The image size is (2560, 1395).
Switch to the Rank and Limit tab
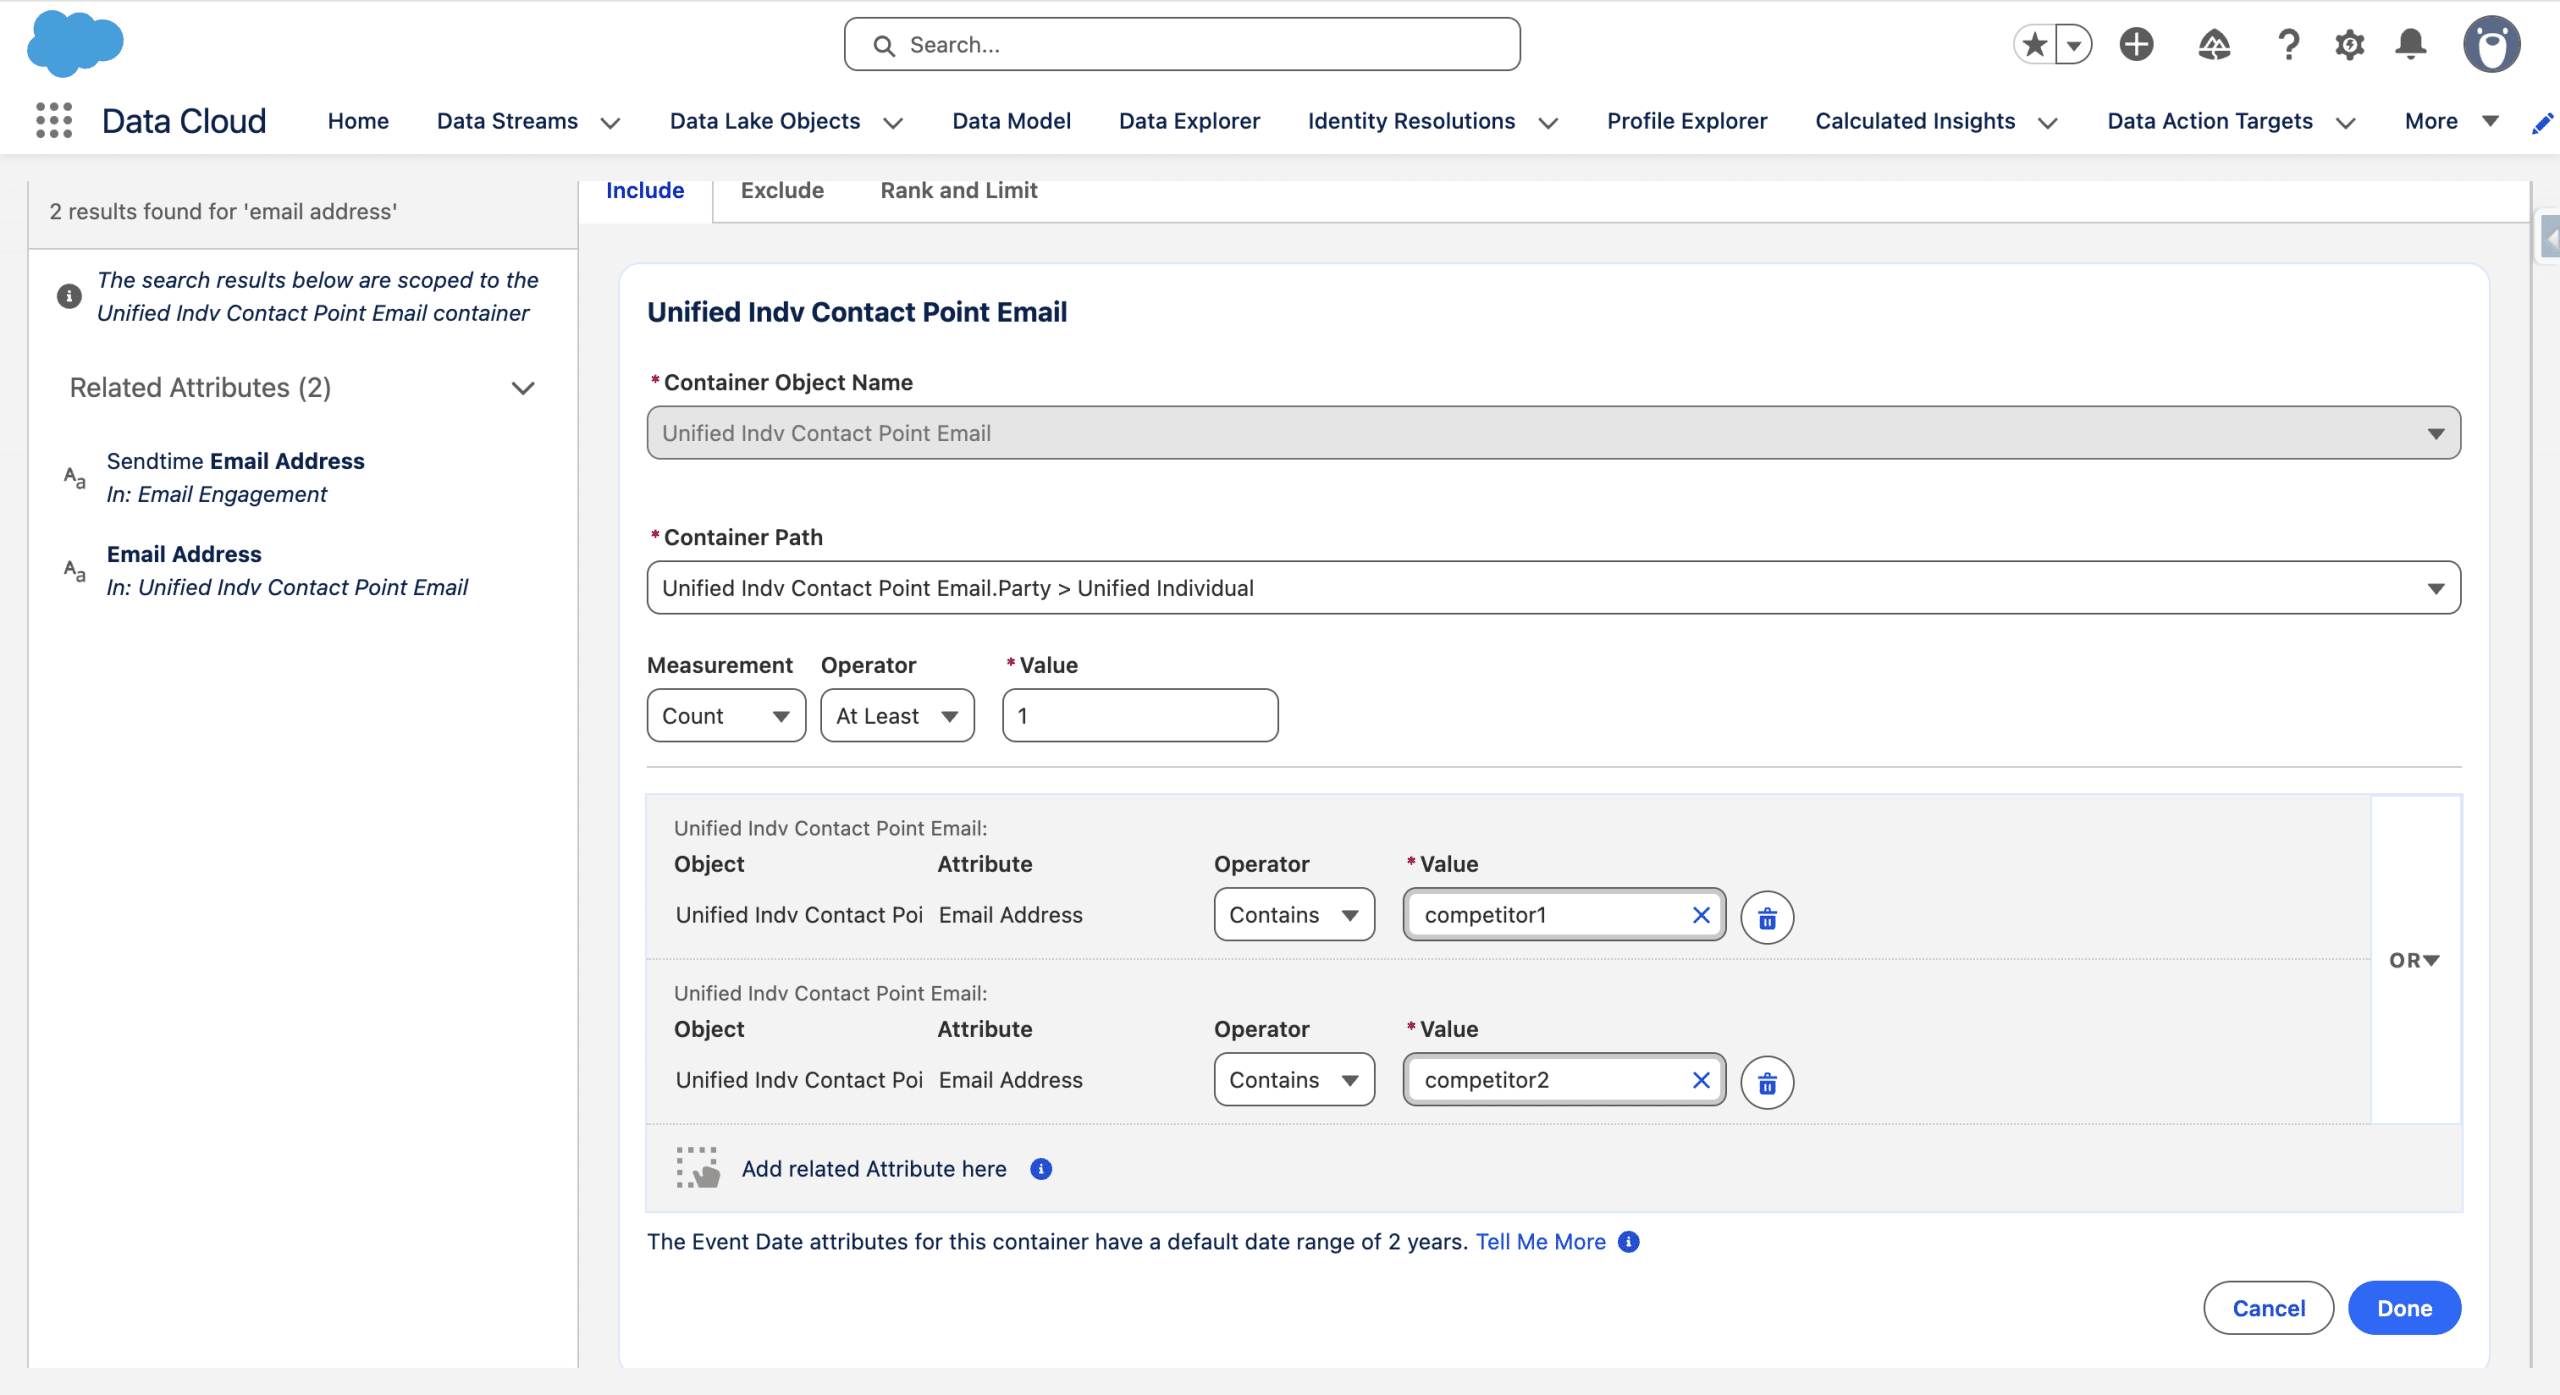click(958, 190)
